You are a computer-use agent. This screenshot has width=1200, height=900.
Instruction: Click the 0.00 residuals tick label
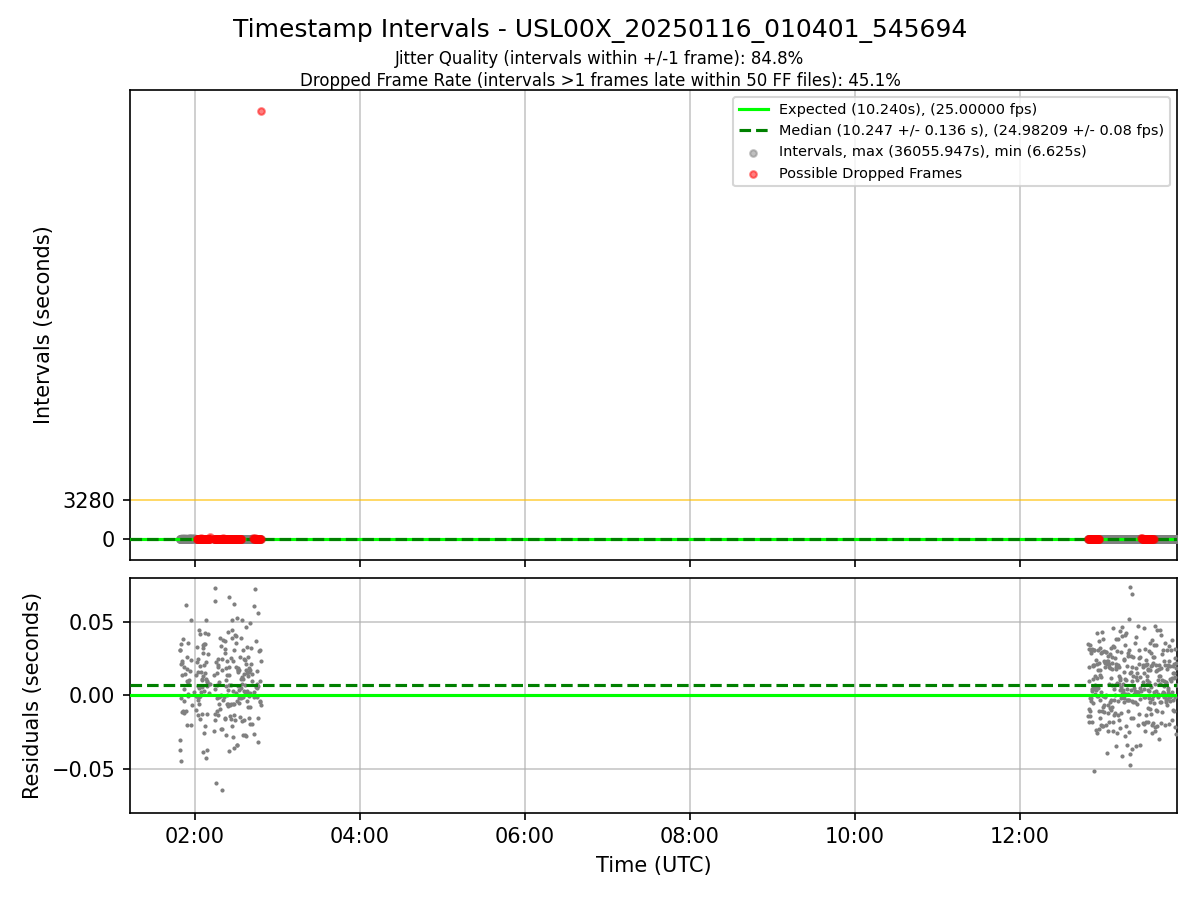pos(92,695)
